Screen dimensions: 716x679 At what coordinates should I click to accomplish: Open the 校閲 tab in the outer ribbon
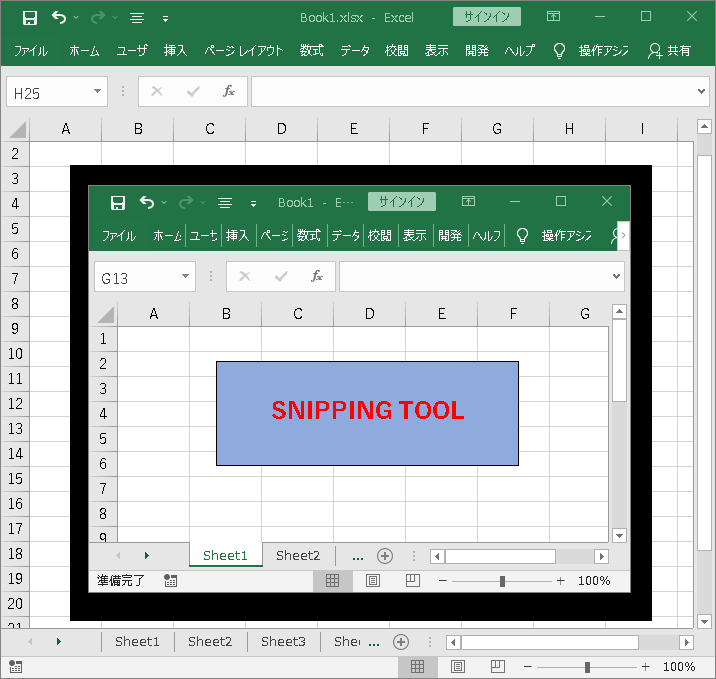(x=397, y=50)
